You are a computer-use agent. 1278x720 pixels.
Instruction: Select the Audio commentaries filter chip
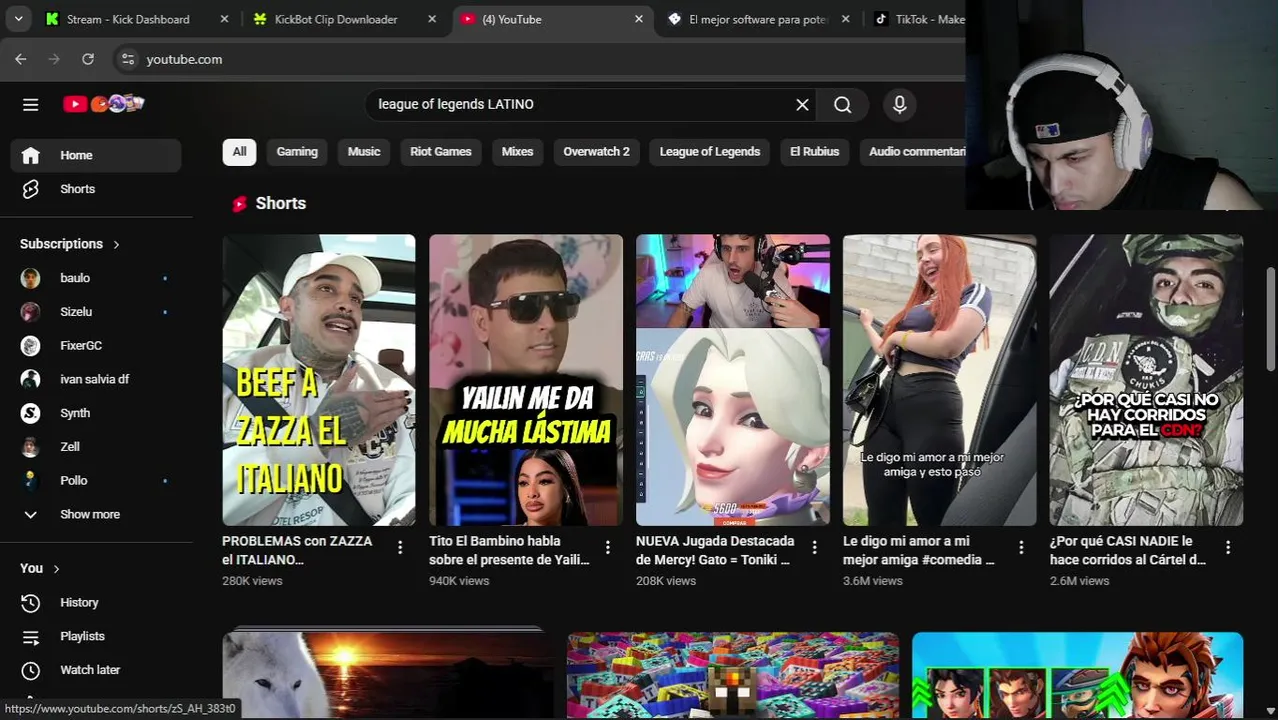point(912,152)
